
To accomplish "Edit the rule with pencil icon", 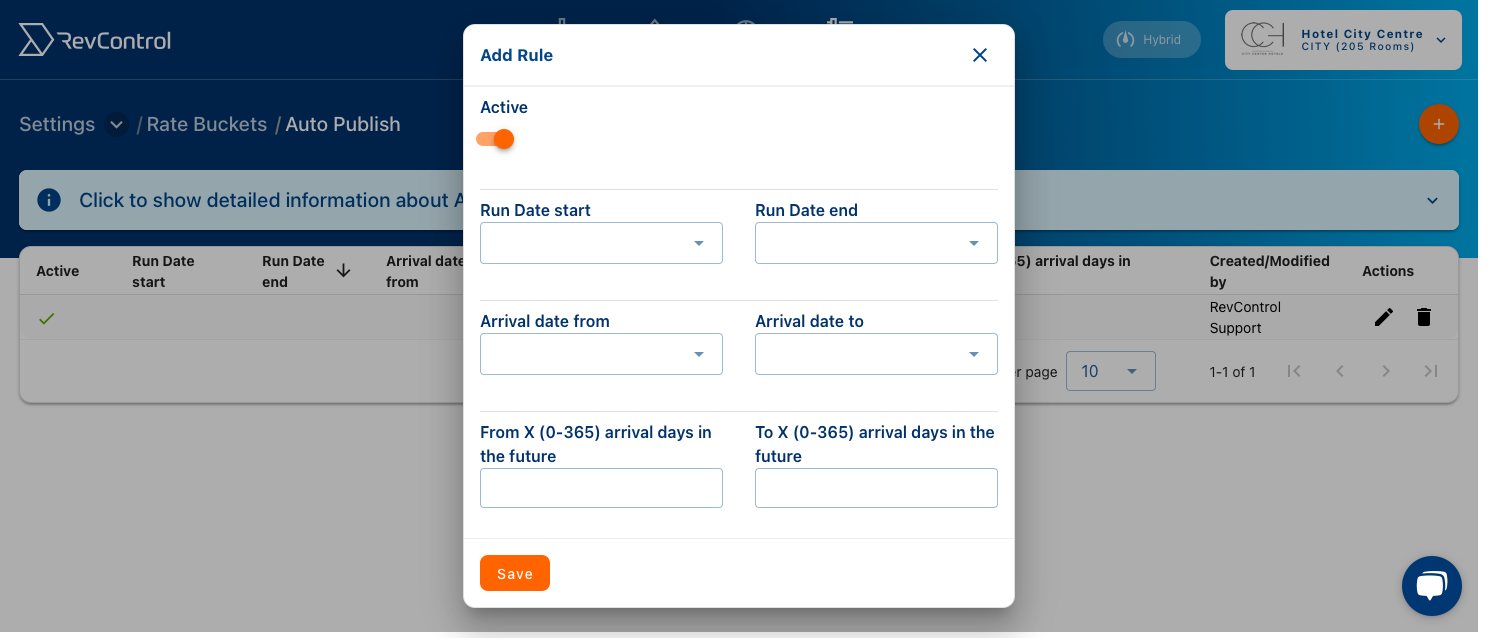I will pyautogui.click(x=1384, y=317).
